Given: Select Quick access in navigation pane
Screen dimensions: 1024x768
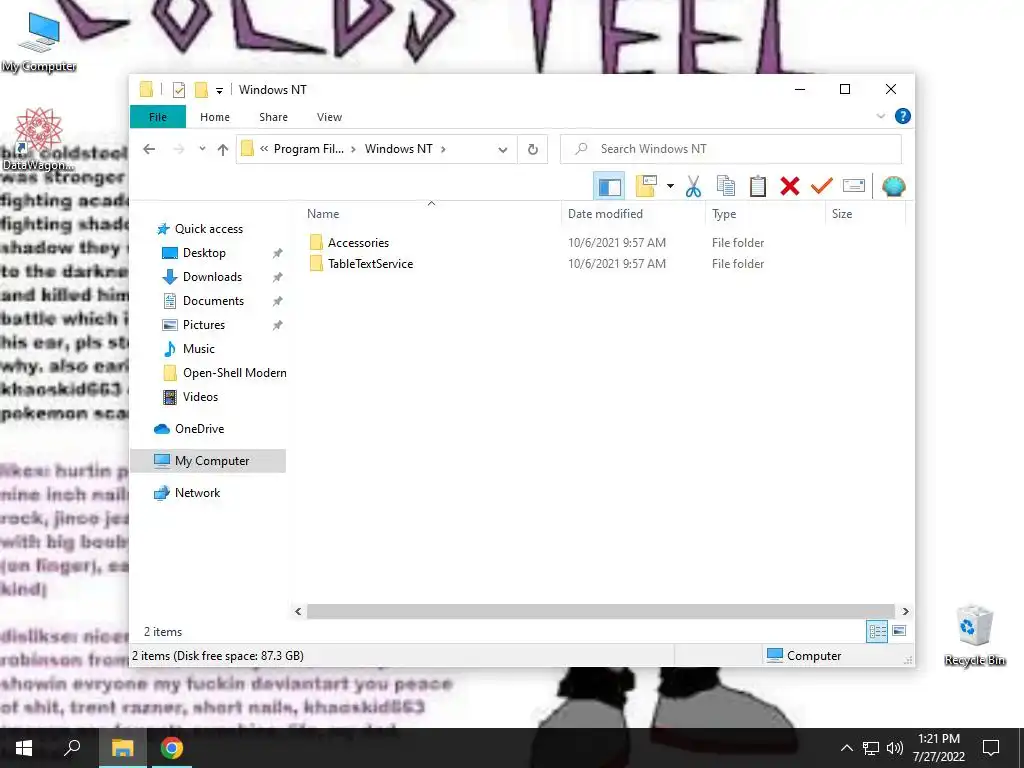Looking at the screenshot, I should tap(208, 229).
